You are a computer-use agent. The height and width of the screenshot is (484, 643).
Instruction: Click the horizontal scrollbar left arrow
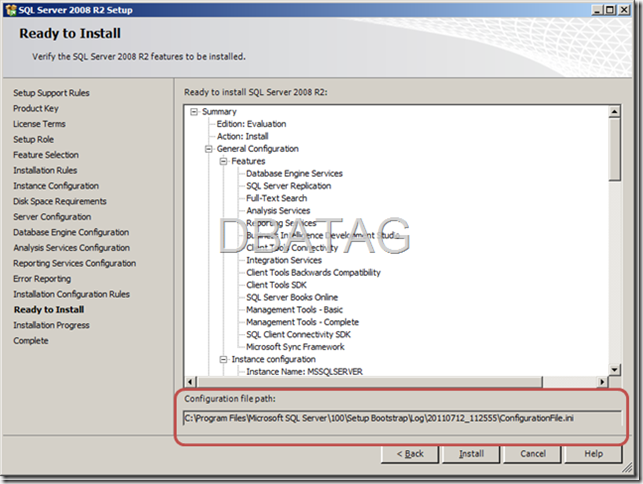tap(190, 382)
